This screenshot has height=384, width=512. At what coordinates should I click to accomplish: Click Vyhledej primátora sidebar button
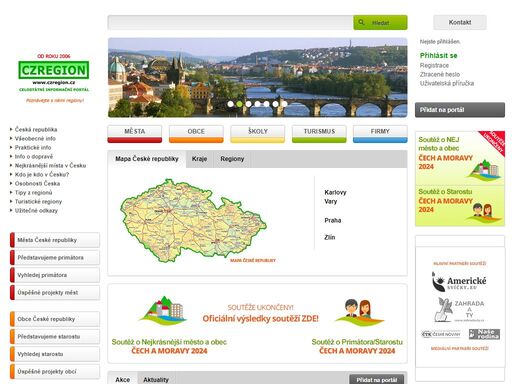pos(55,275)
